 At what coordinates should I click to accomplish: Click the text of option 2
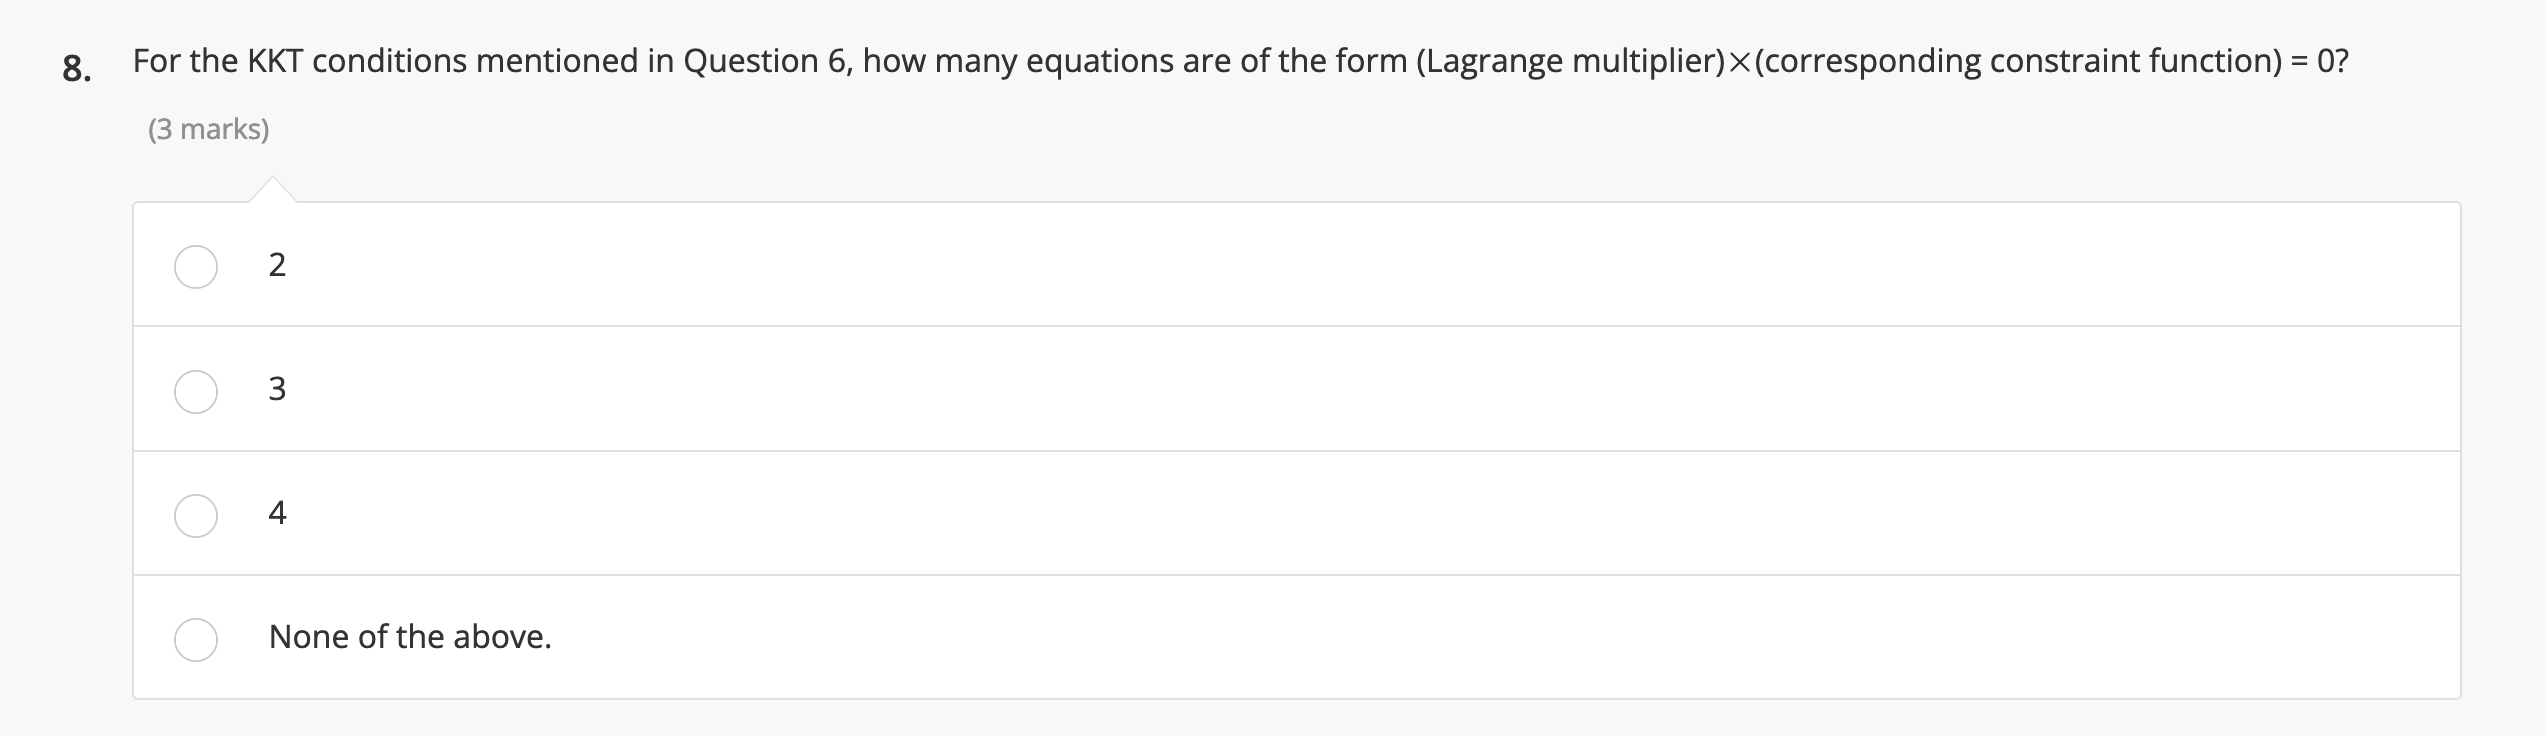tap(278, 266)
